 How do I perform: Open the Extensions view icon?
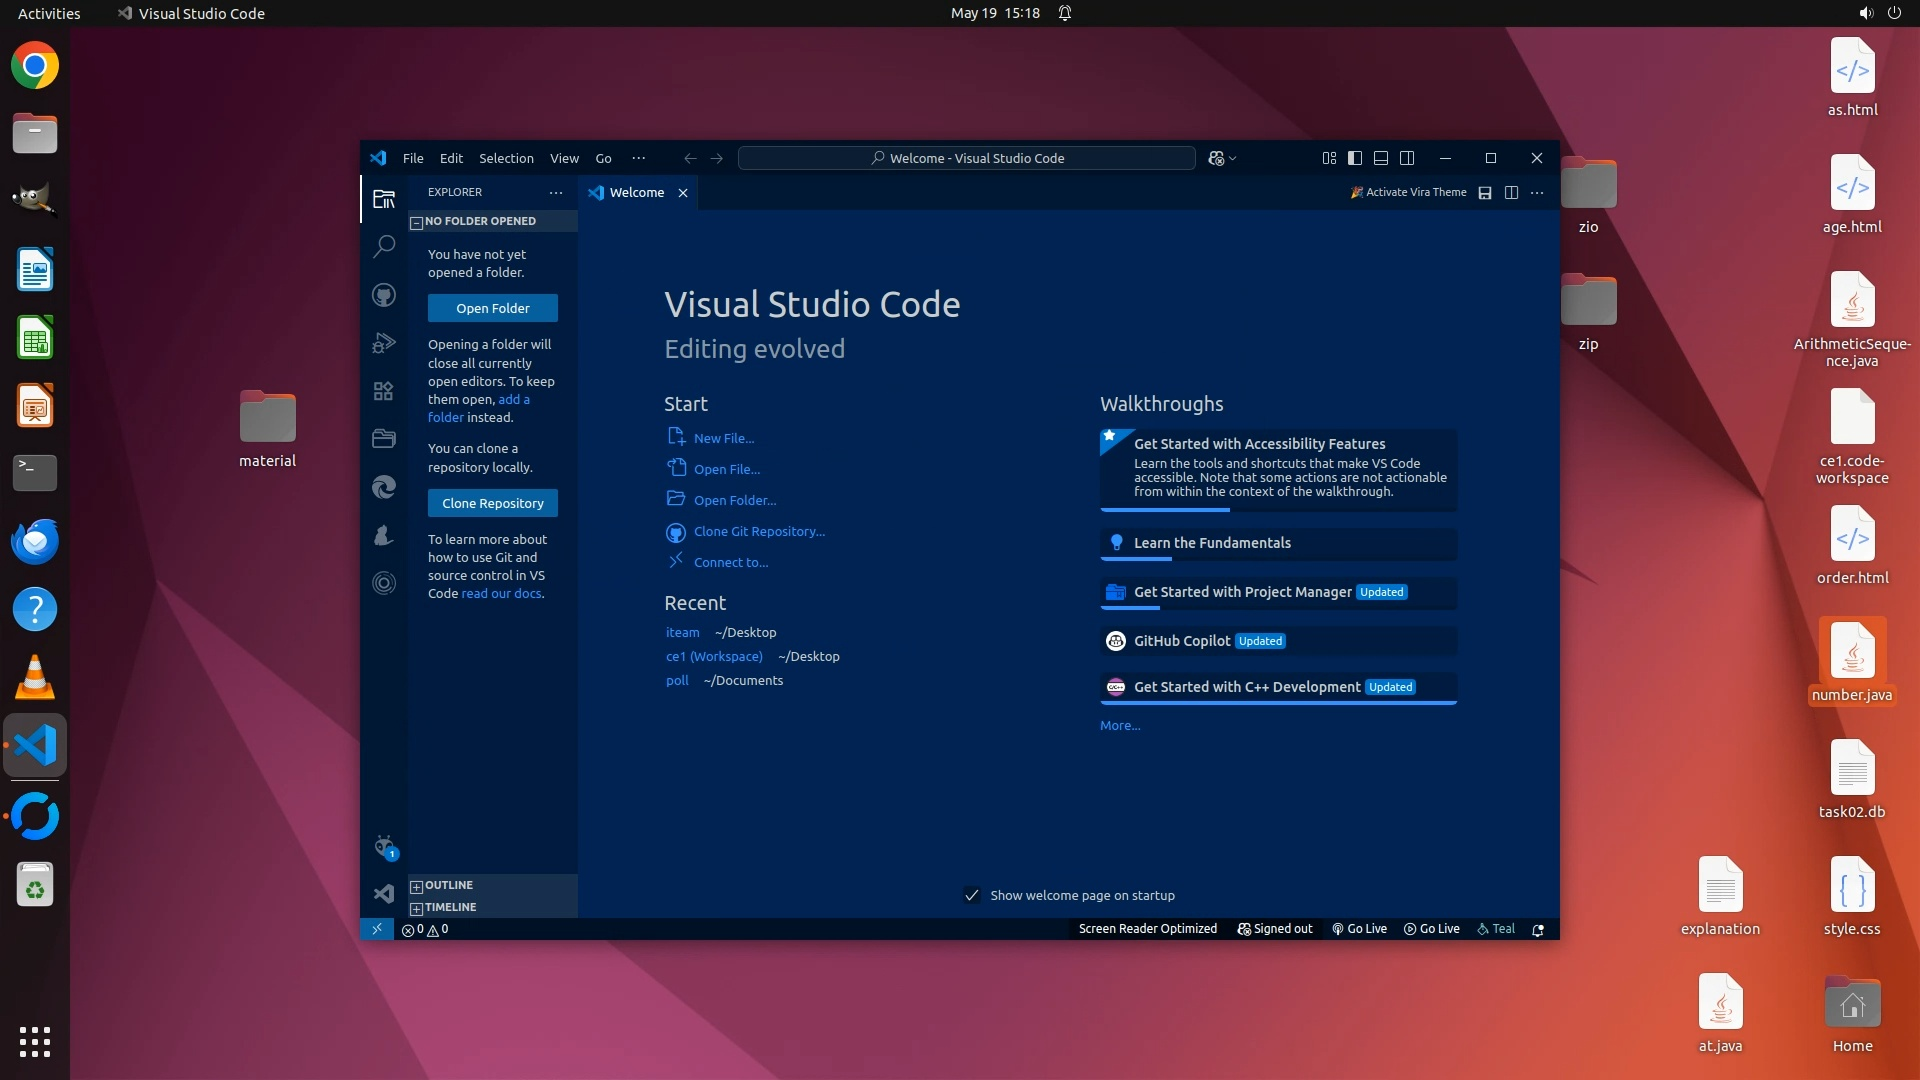coord(384,391)
